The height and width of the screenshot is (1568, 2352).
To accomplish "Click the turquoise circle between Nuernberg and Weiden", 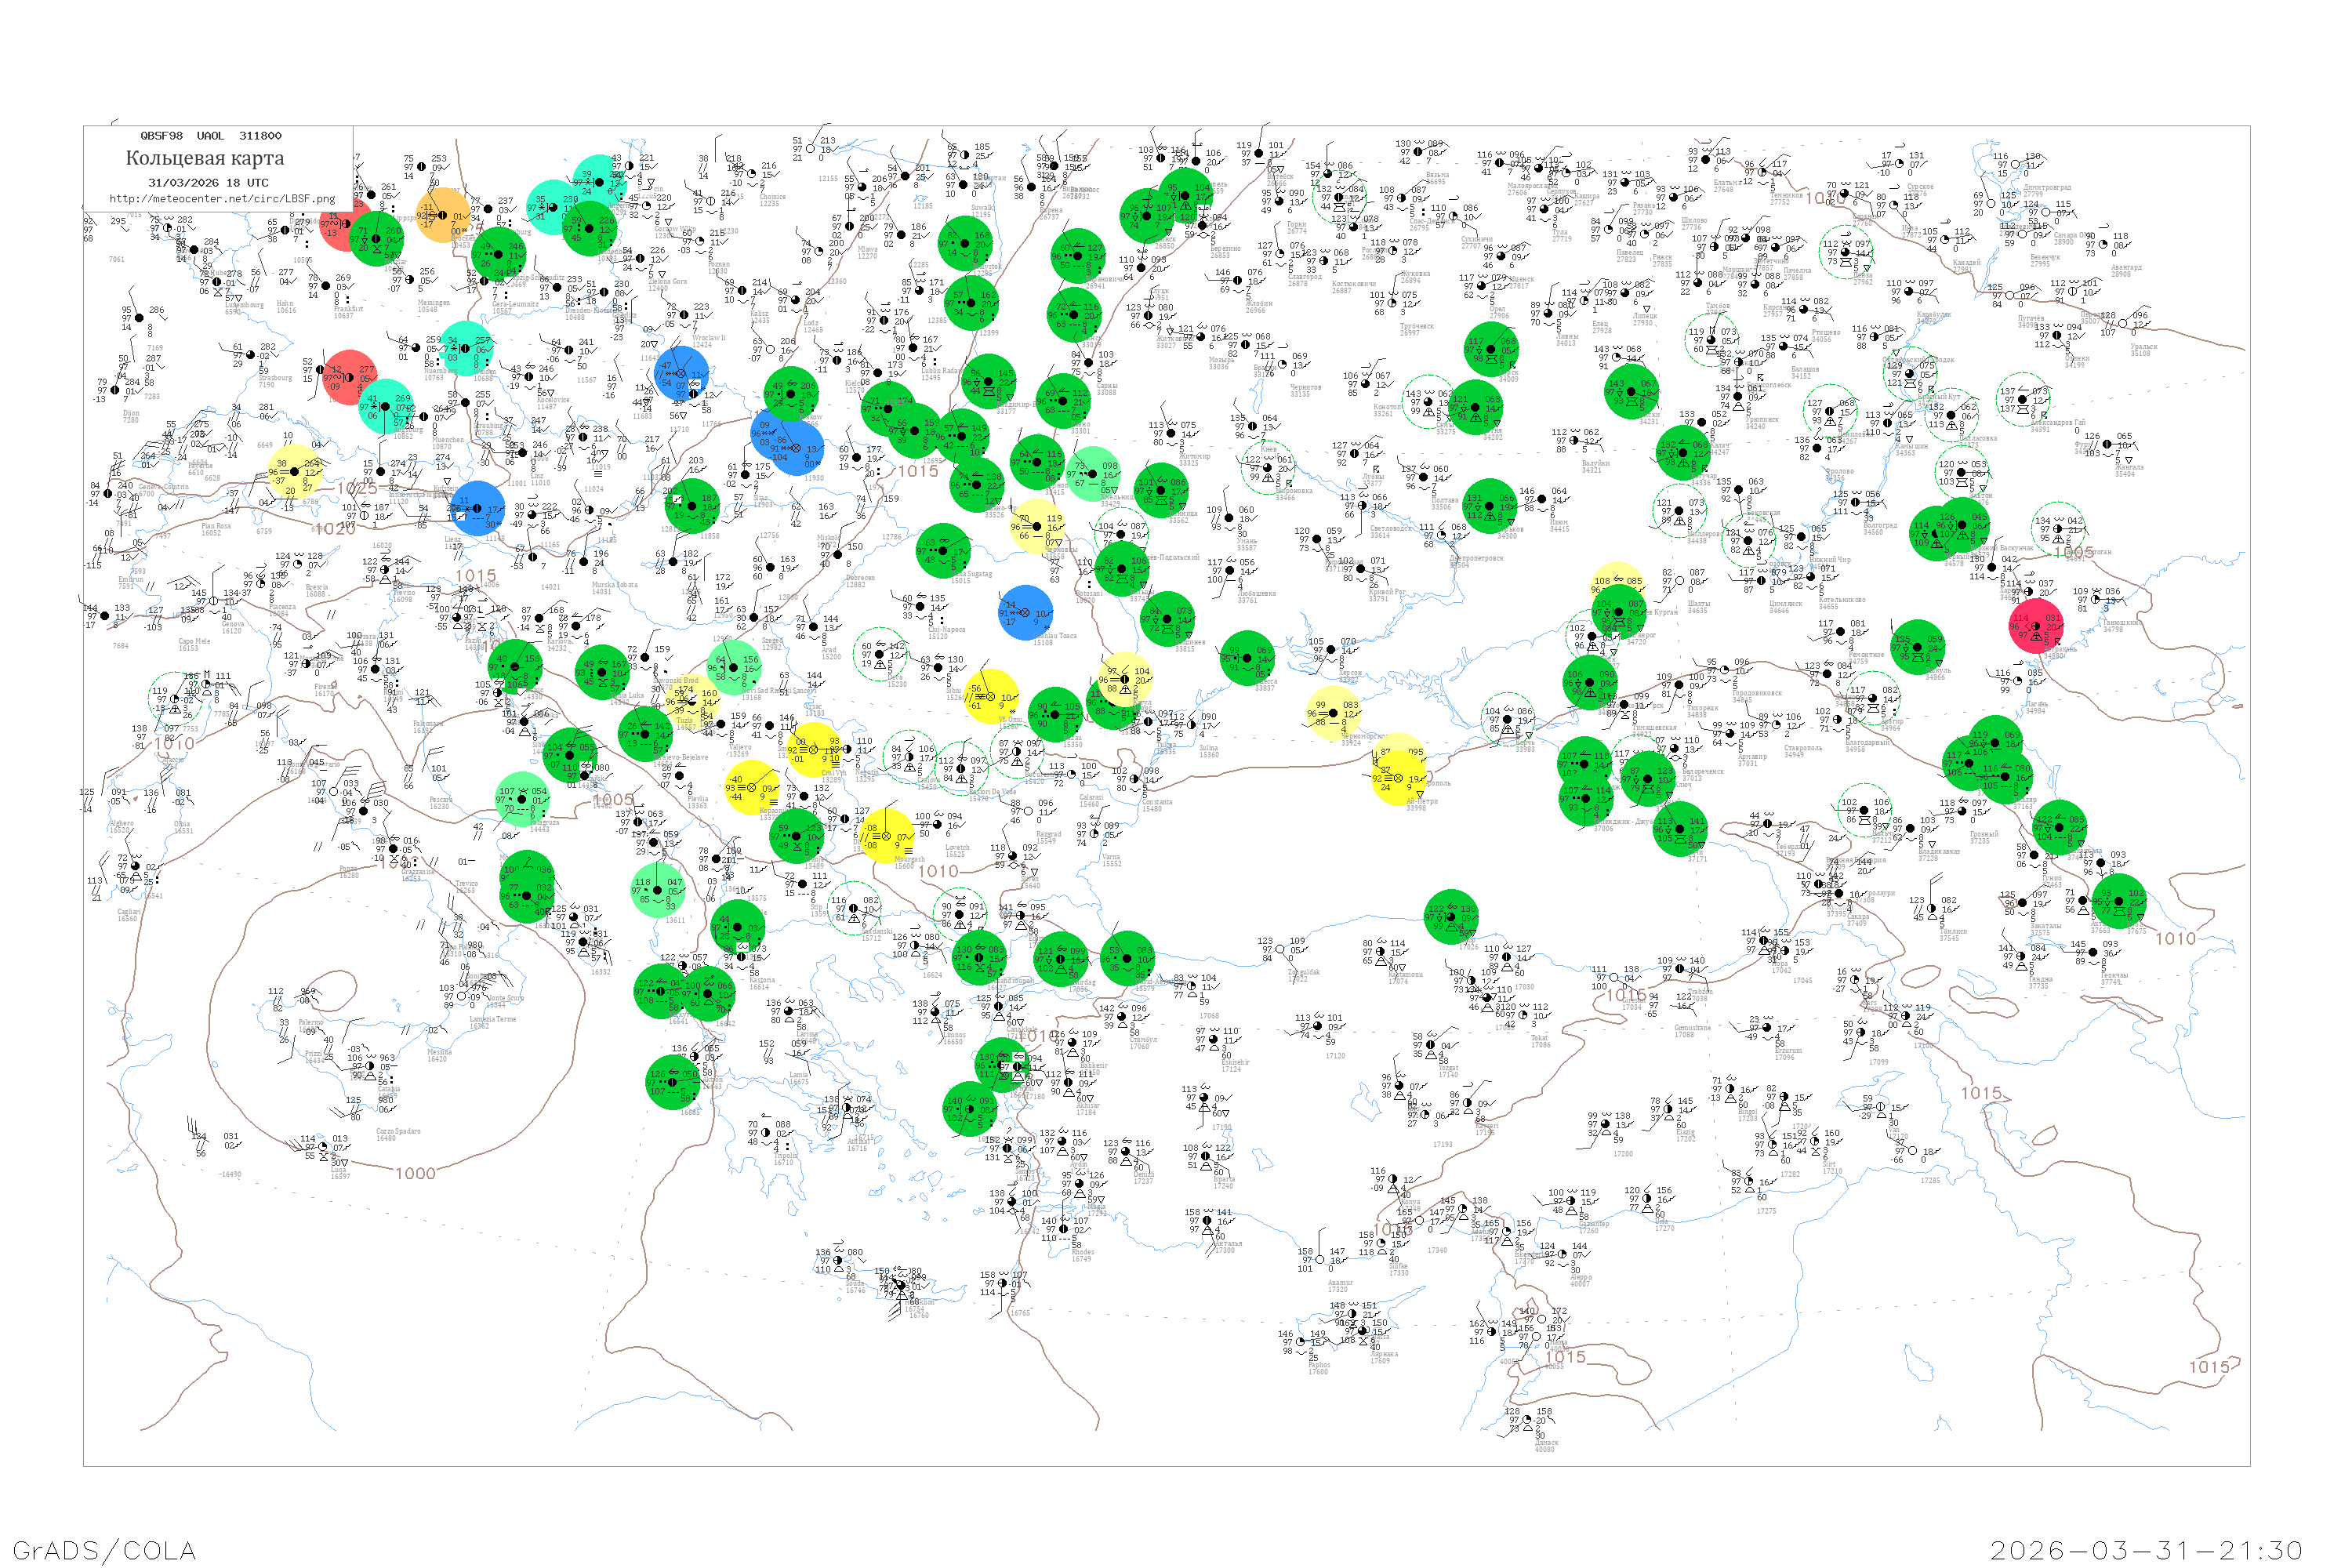I will [466, 347].
